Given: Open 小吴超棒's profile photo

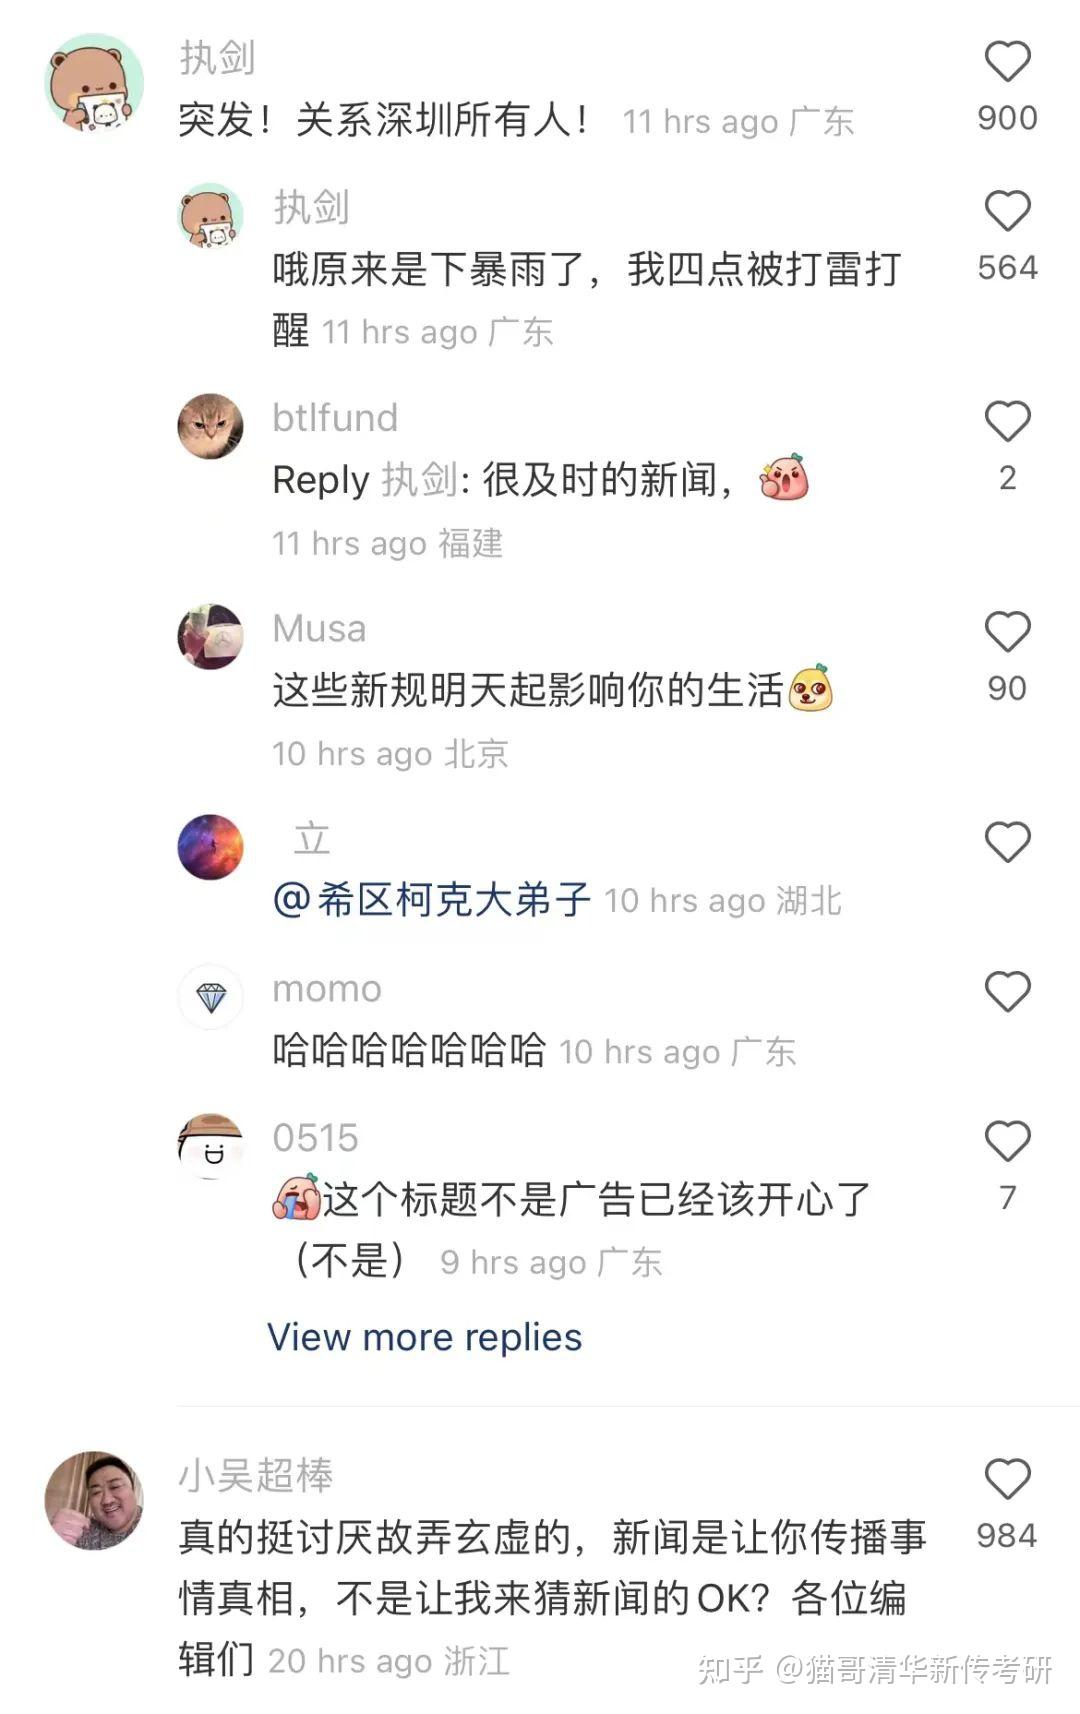Looking at the screenshot, I should 94,1500.
